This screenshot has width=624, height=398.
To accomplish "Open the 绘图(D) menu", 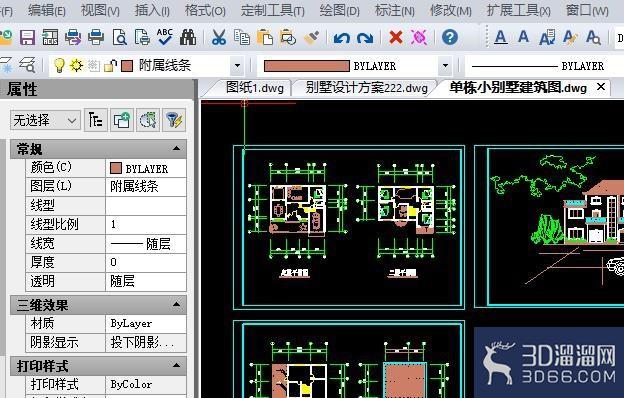I will 339,10.
